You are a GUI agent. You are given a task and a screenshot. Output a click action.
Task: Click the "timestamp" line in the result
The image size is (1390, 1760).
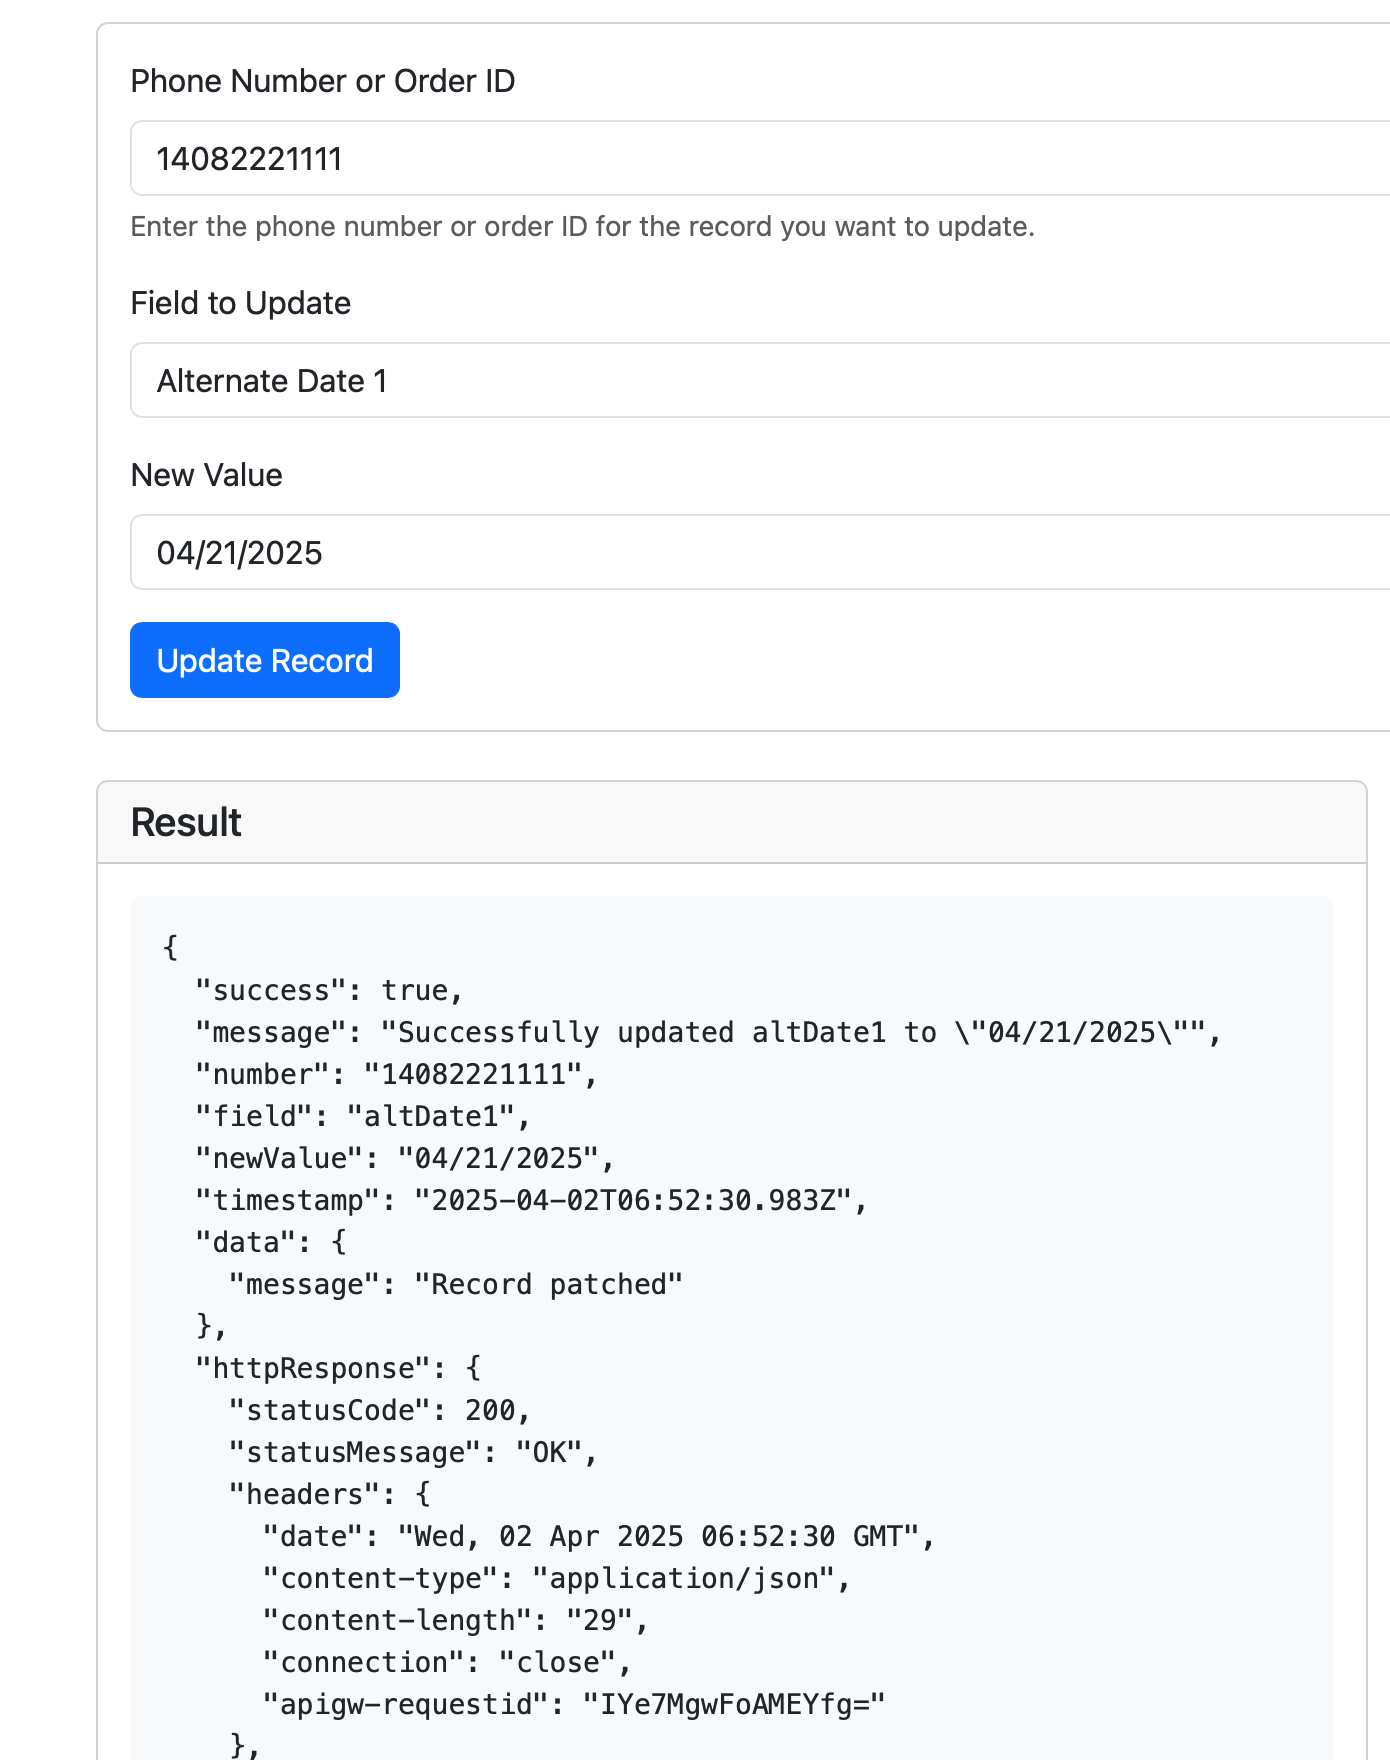531,1200
